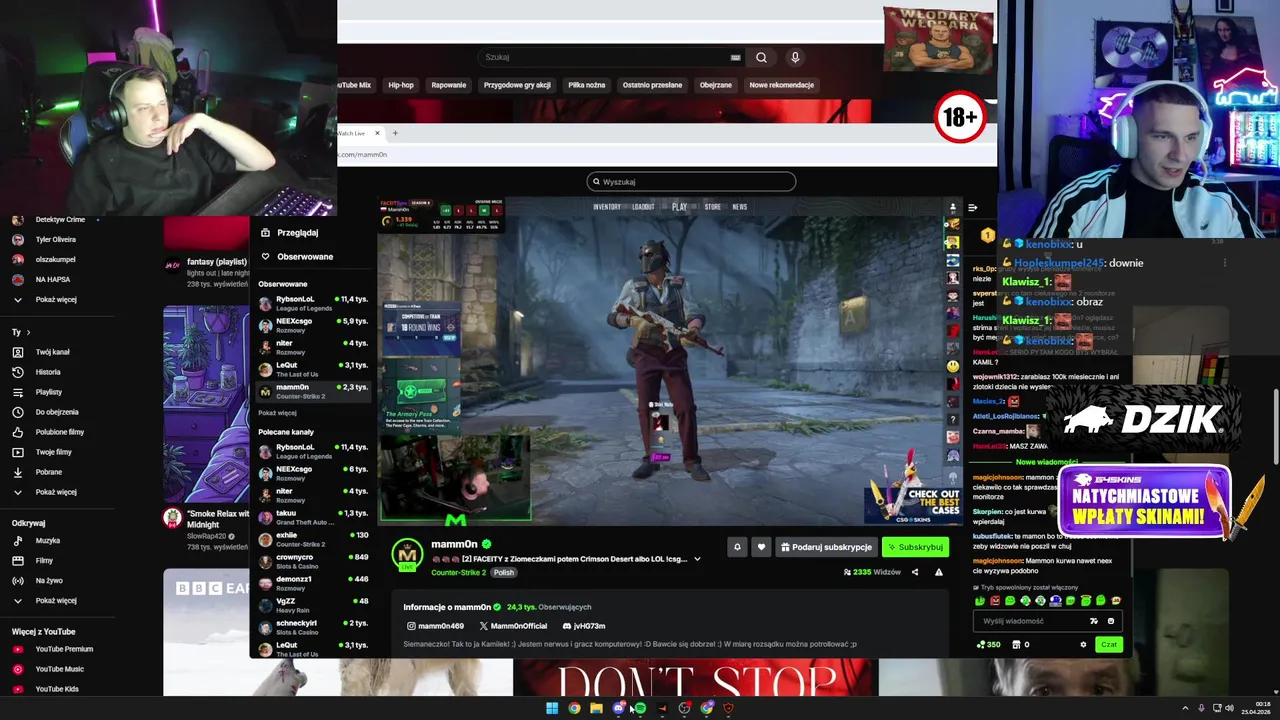Expand Pokaż więcej in Kick Obserwowane list
Image resolution: width=1280 pixels, height=720 pixels.
pos(277,413)
